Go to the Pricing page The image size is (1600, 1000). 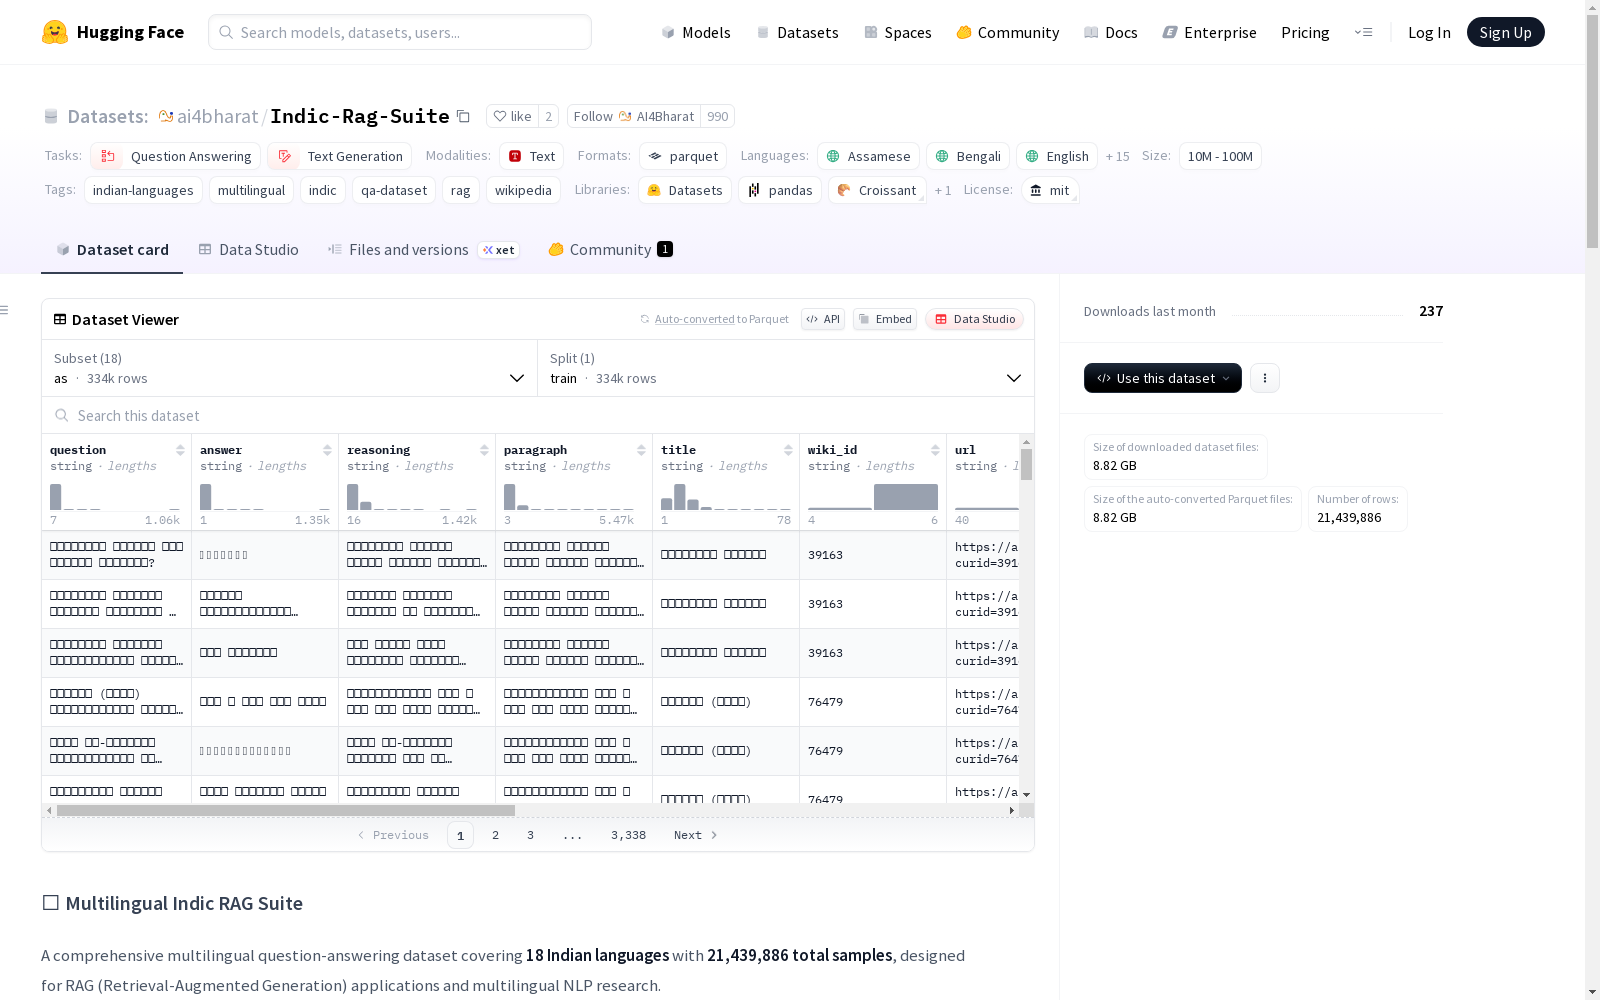pyautogui.click(x=1305, y=32)
